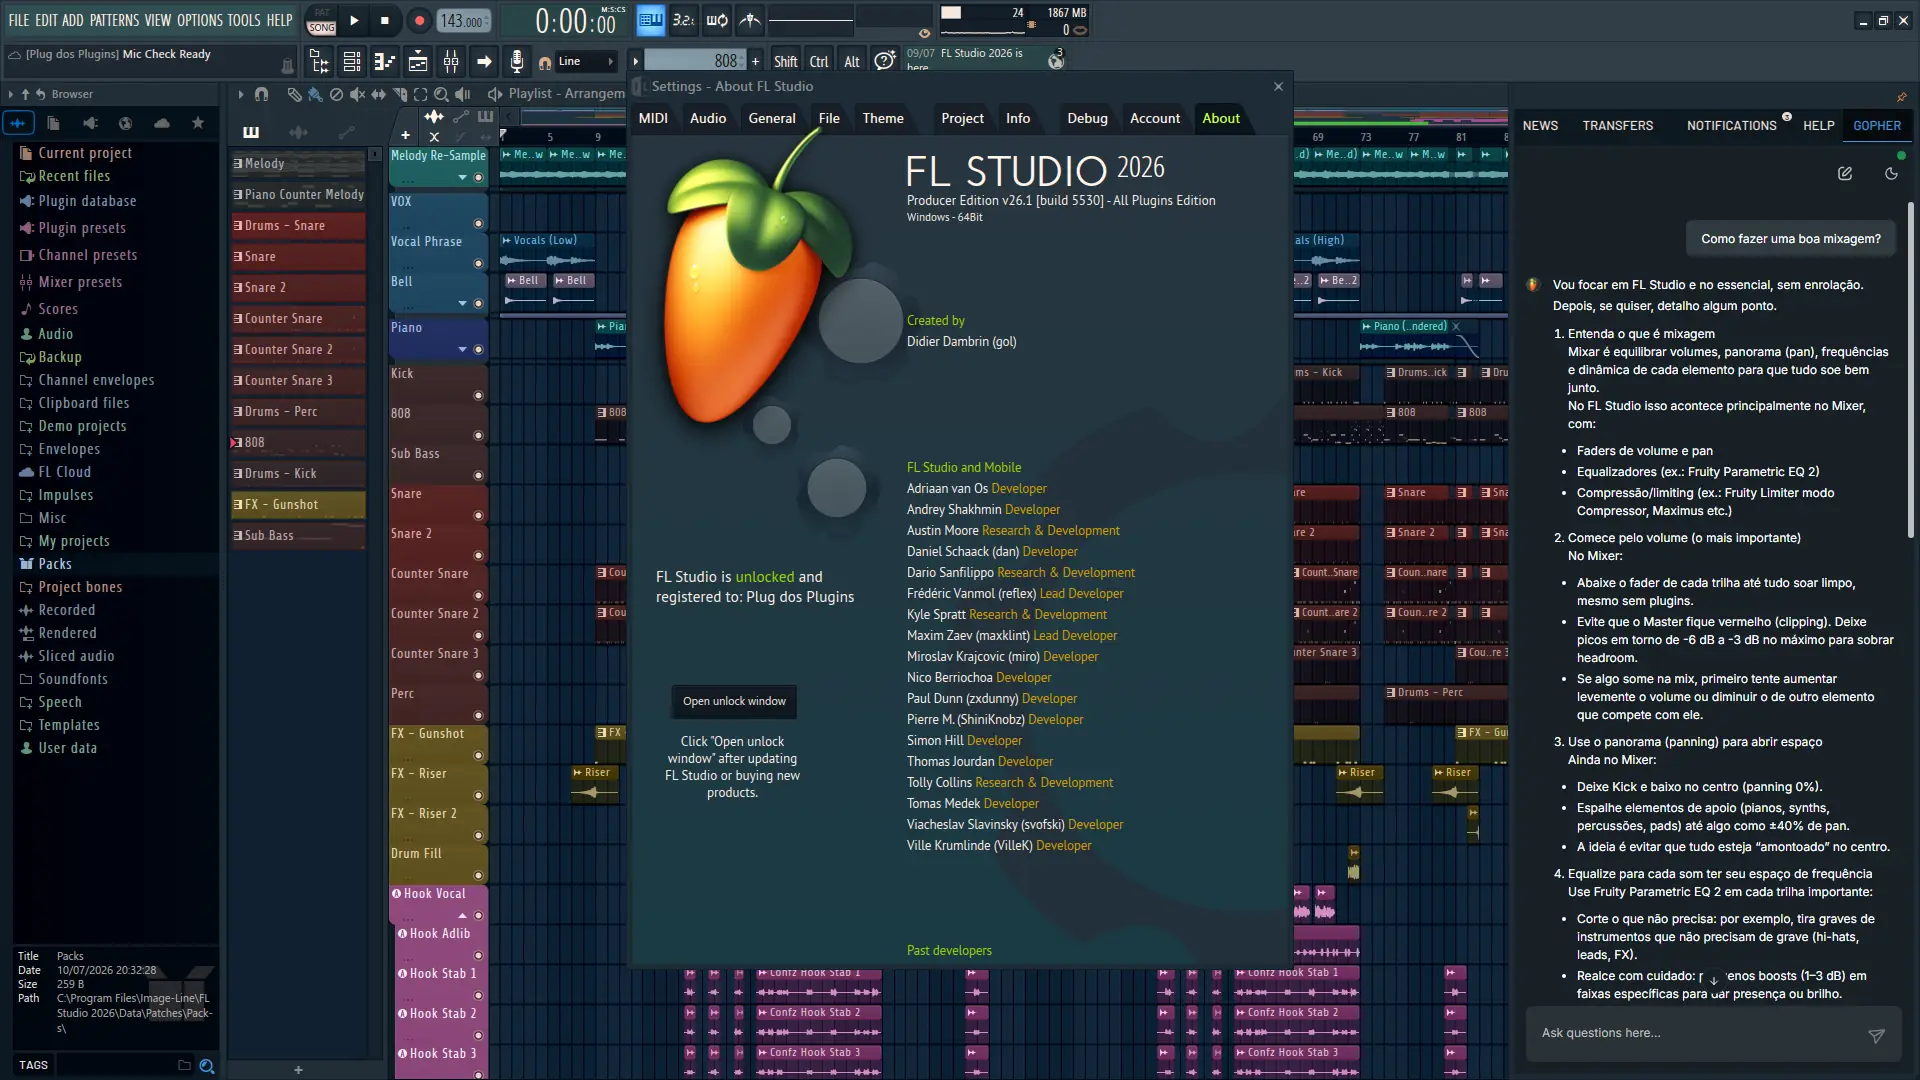Click the piano keys filter icon above the pattern list

pos(251,132)
